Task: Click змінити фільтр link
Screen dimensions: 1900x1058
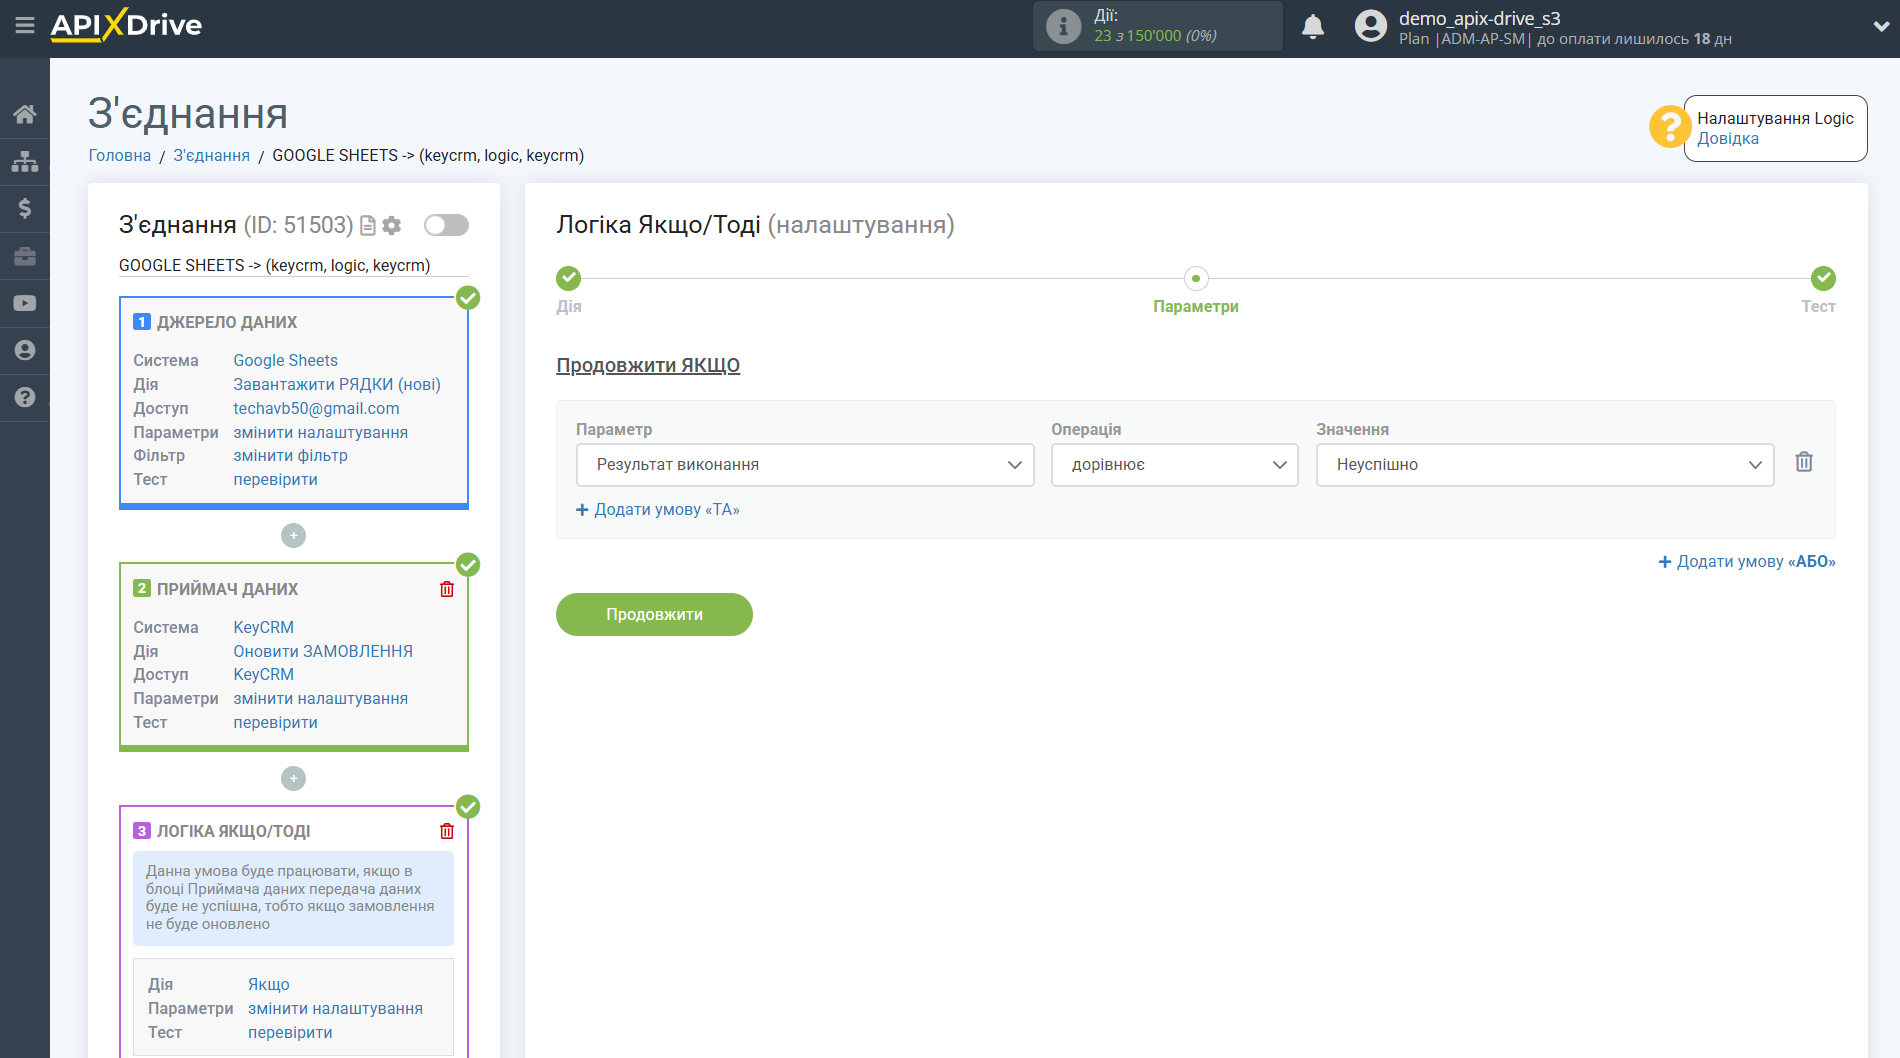Action: (x=291, y=456)
